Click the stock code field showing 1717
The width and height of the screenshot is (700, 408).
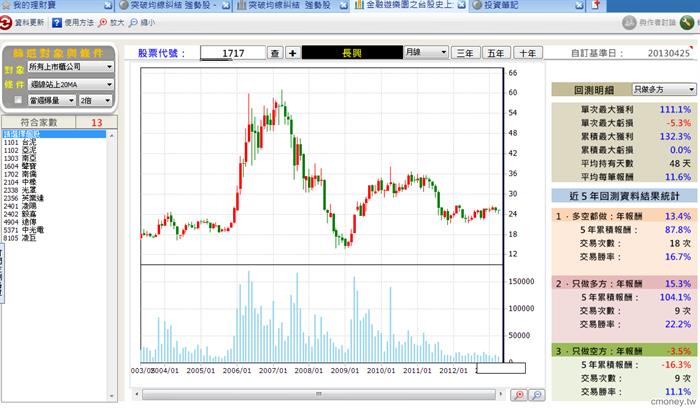pos(233,53)
